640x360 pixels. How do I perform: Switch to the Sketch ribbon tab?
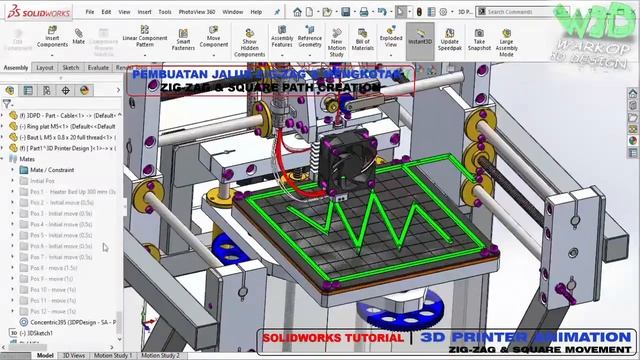click(71, 68)
